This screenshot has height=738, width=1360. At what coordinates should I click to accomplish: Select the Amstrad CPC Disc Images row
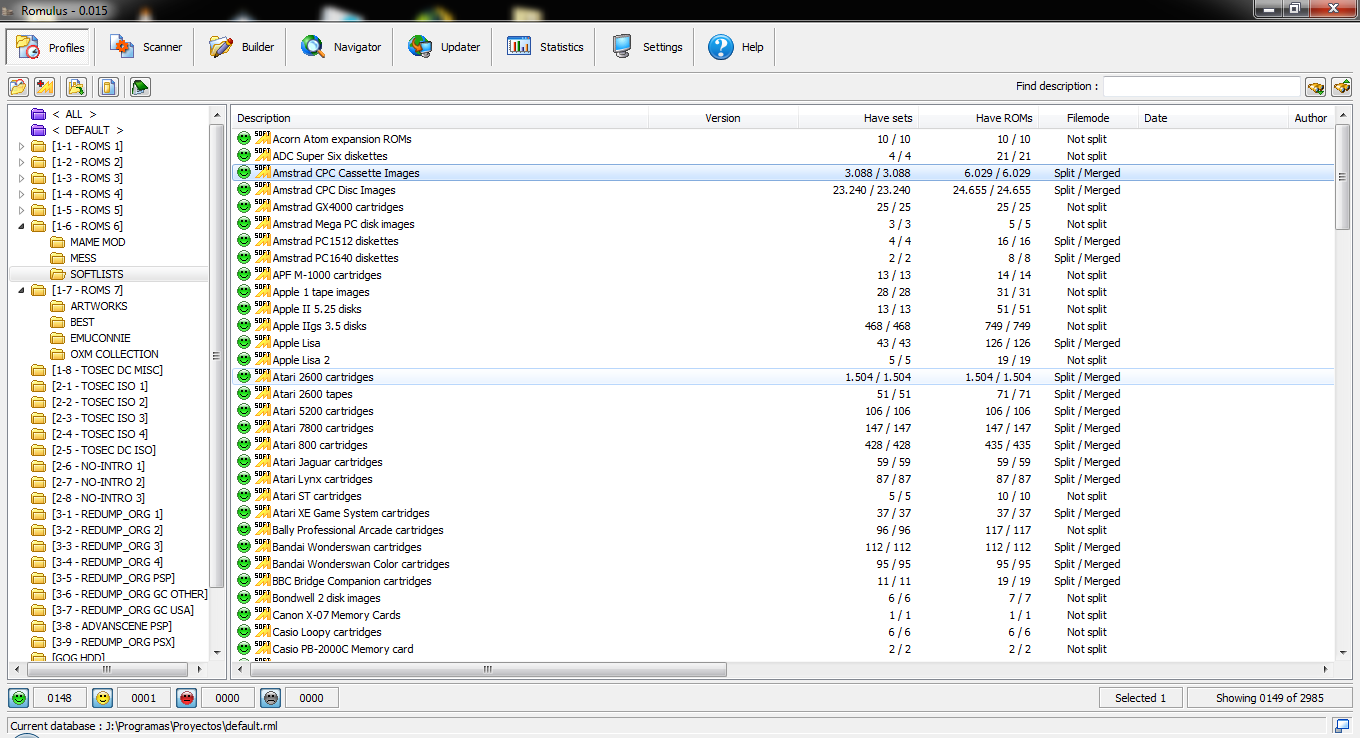point(784,190)
